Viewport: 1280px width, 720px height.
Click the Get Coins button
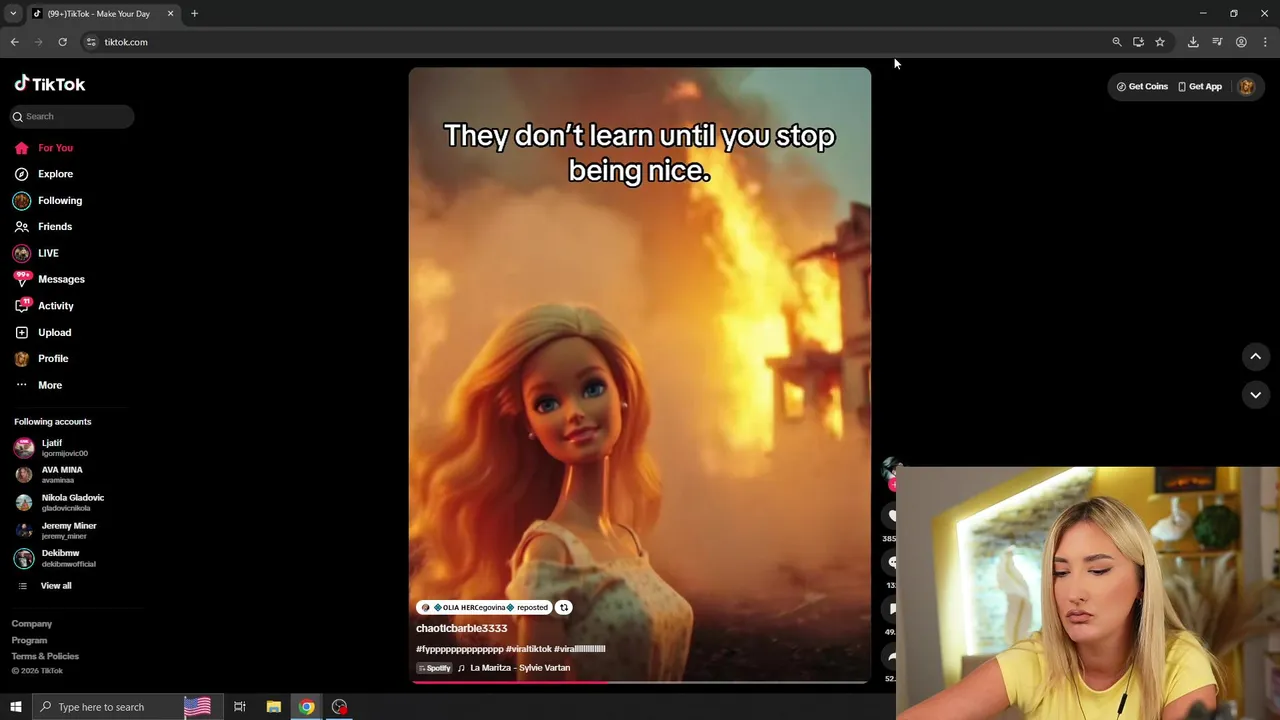point(1142,87)
